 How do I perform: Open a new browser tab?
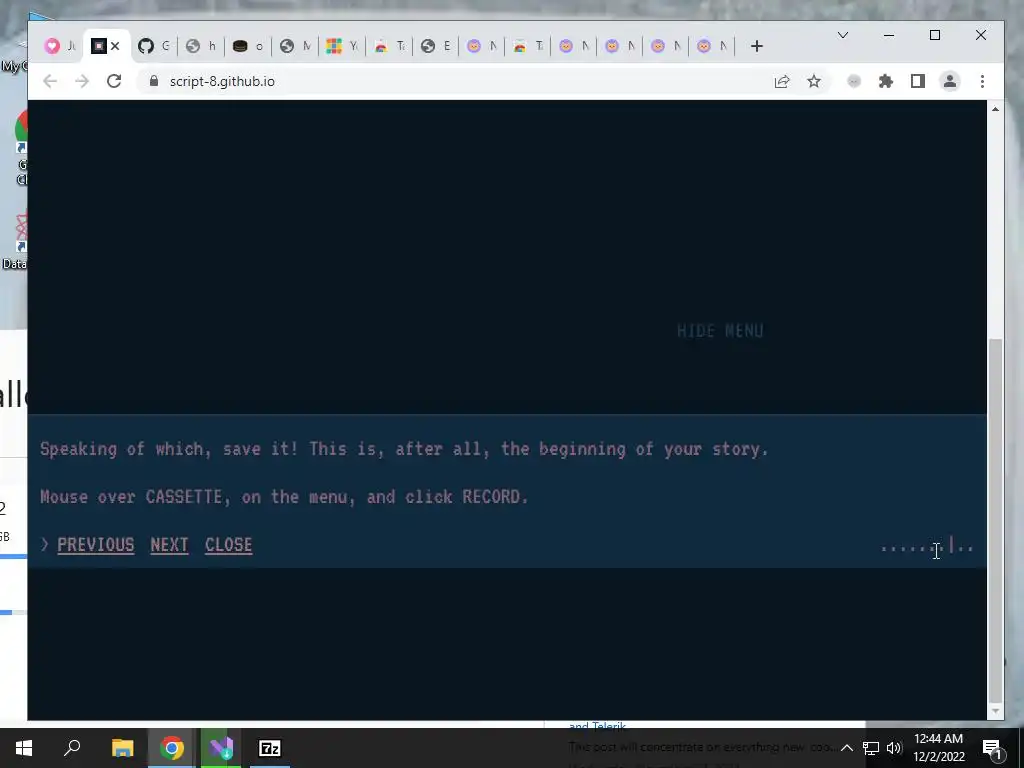[757, 46]
